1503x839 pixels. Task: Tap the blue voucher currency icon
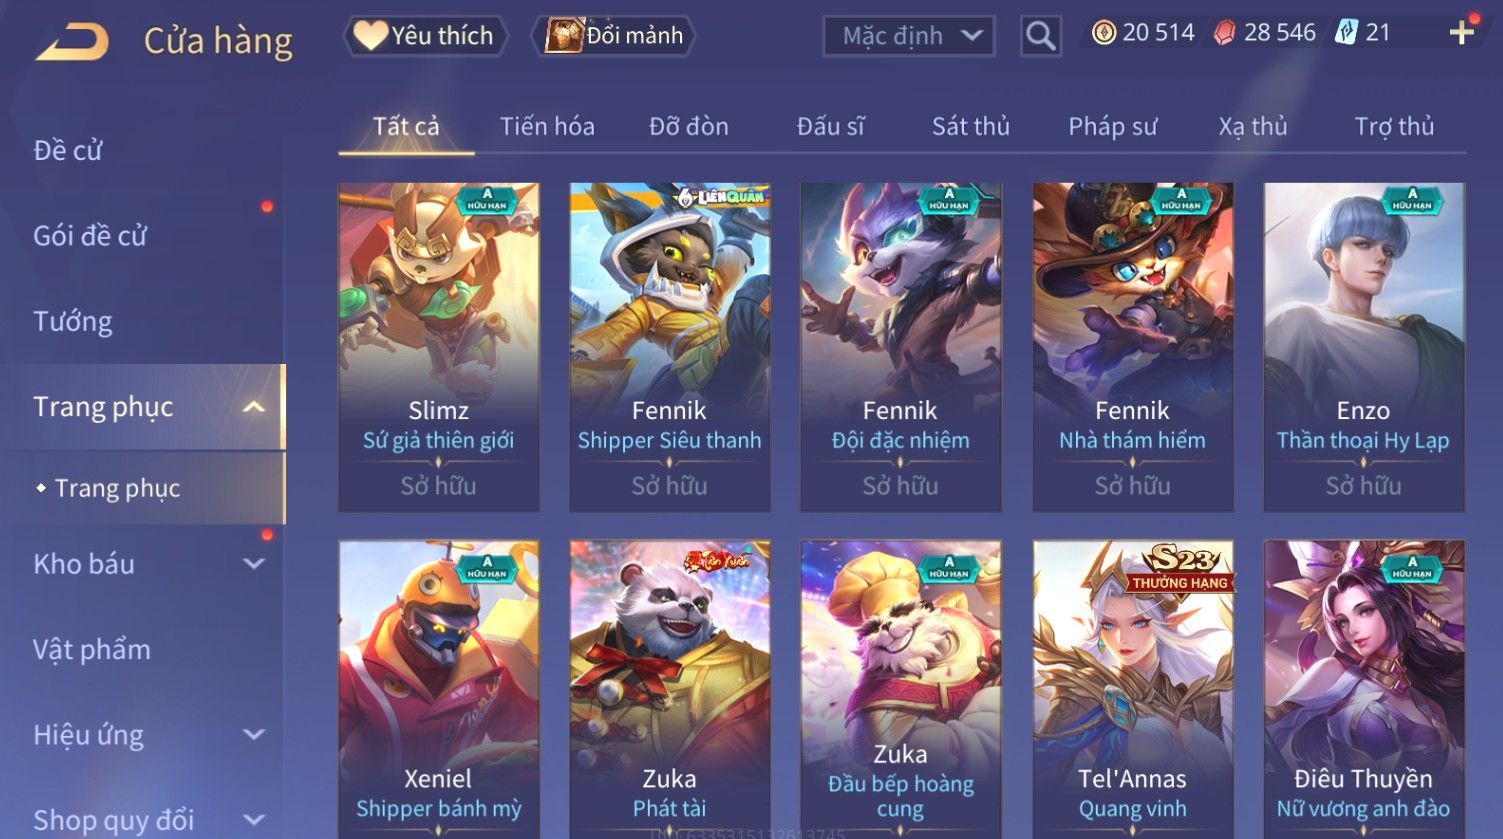pyautogui.click(x=1346, y=33)
